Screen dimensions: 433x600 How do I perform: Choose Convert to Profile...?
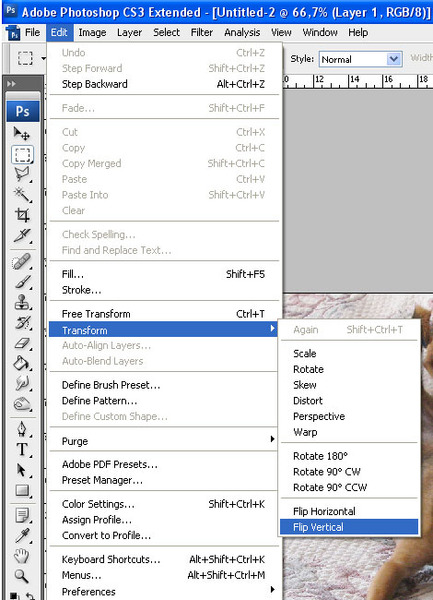click(x=164, y=535)
